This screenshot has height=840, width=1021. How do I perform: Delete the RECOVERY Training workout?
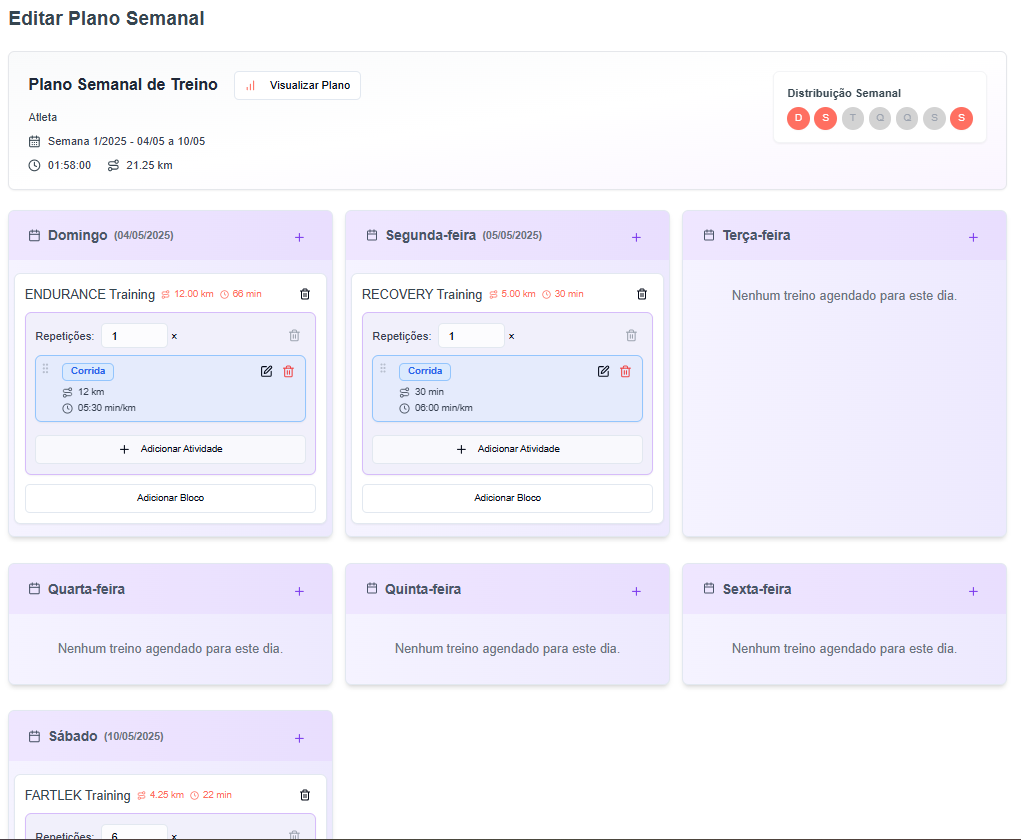pos(642,294)
